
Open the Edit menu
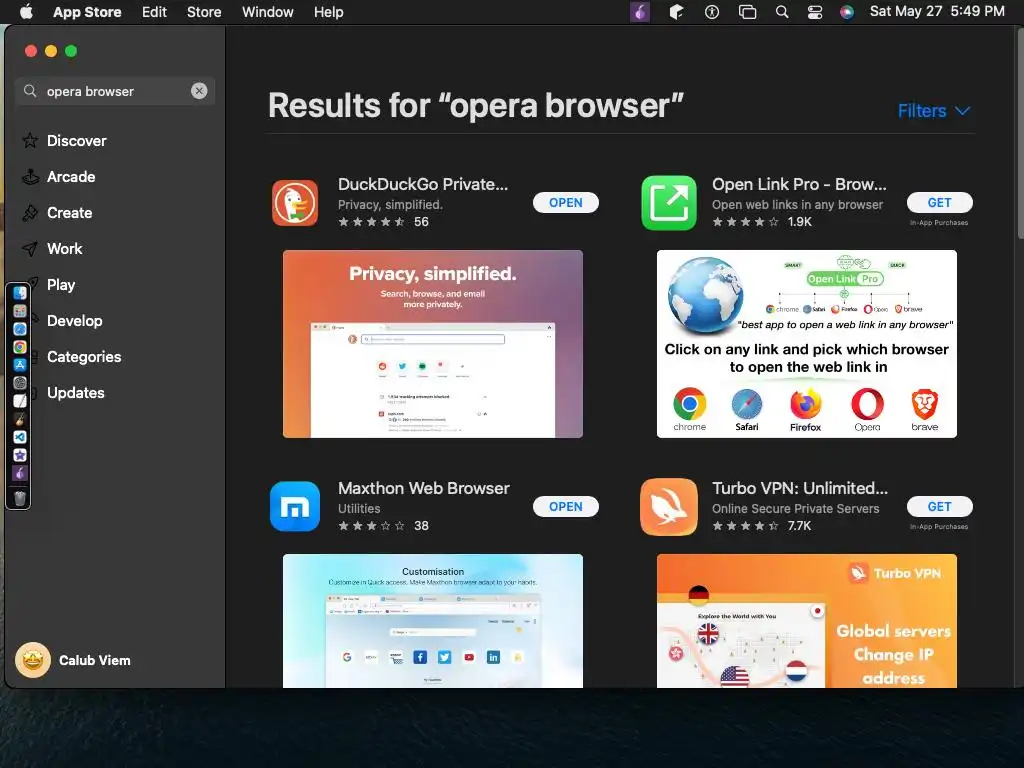[154, 12]
